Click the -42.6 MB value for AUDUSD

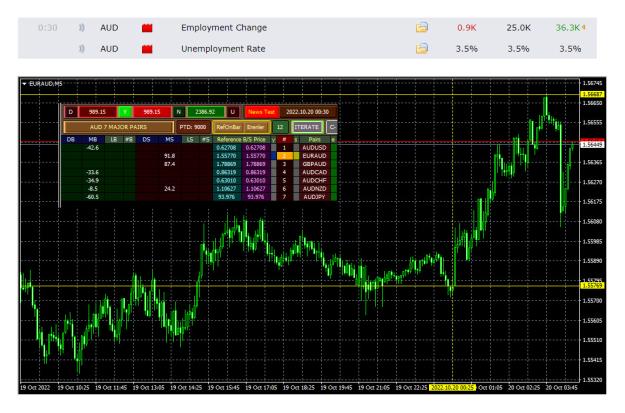(92, 148)
